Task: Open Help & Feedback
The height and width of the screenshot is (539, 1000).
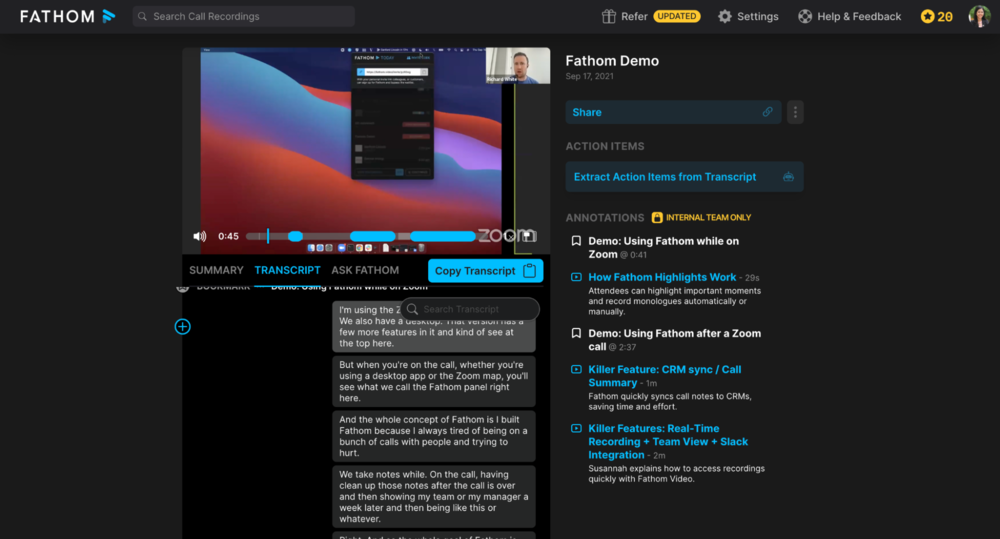Action: (x=849, y=17)
